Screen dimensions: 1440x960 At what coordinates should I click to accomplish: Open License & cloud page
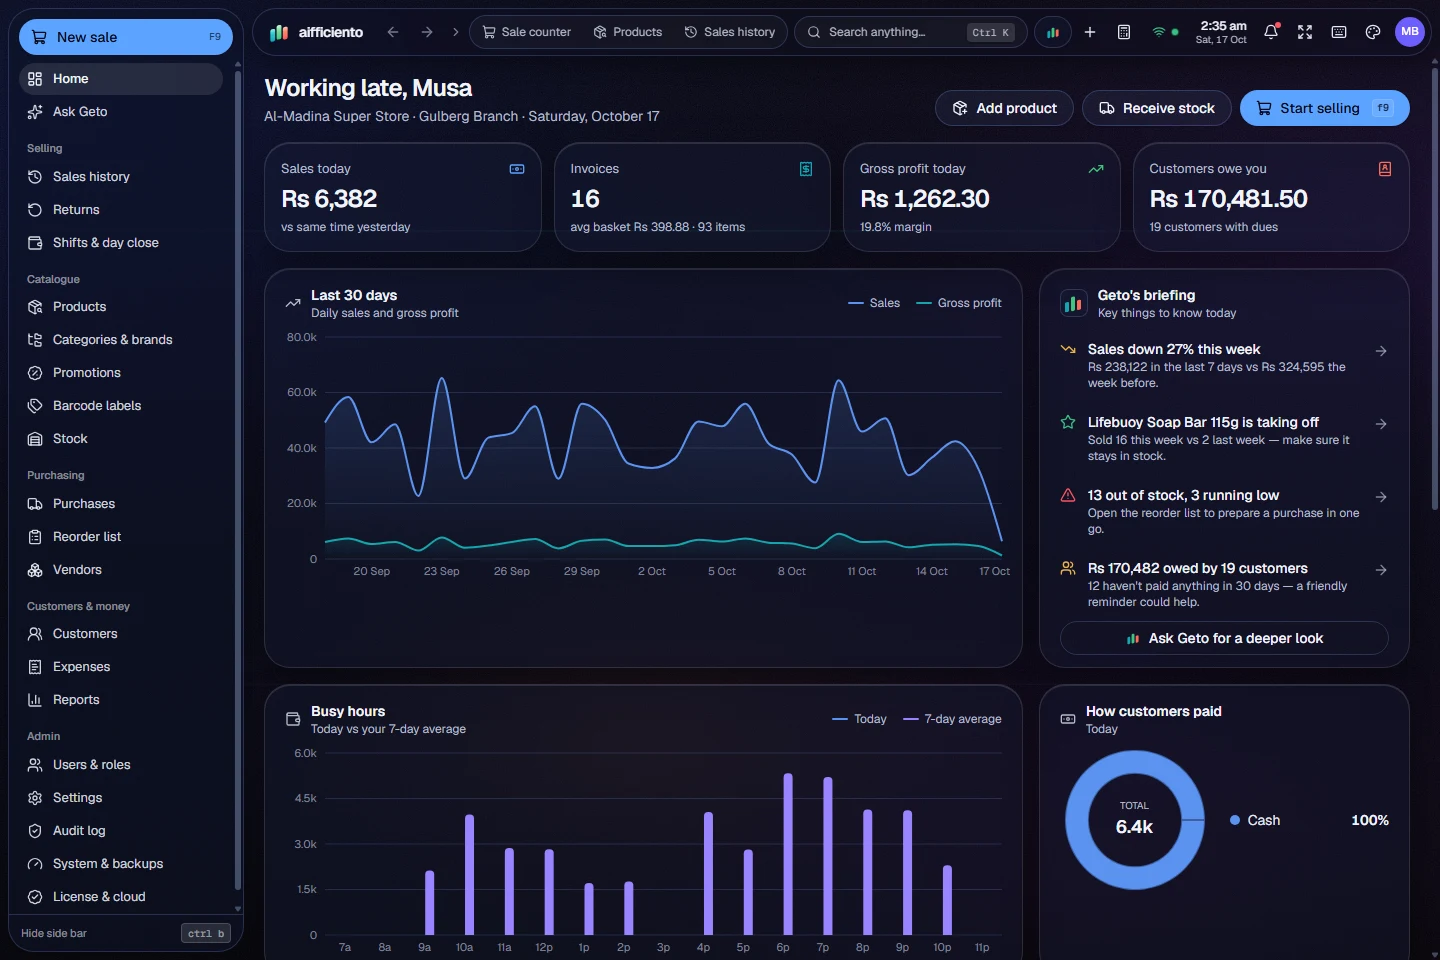pos(120,896)
